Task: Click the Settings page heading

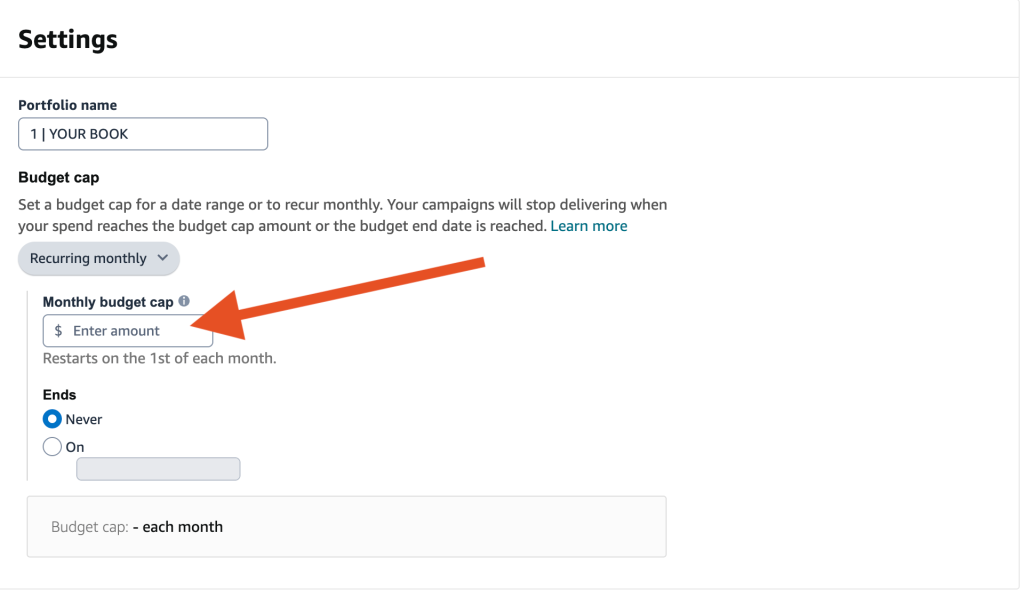Action: pyautogui.click(x=68, y=39)
